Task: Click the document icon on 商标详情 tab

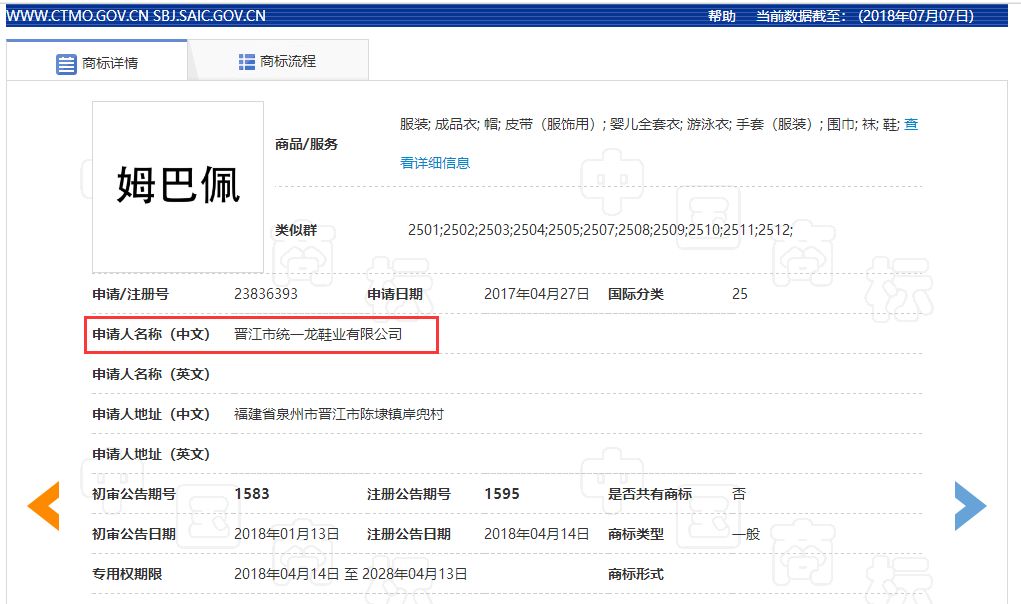Action: pyautogui.click(x=66, y=62)
